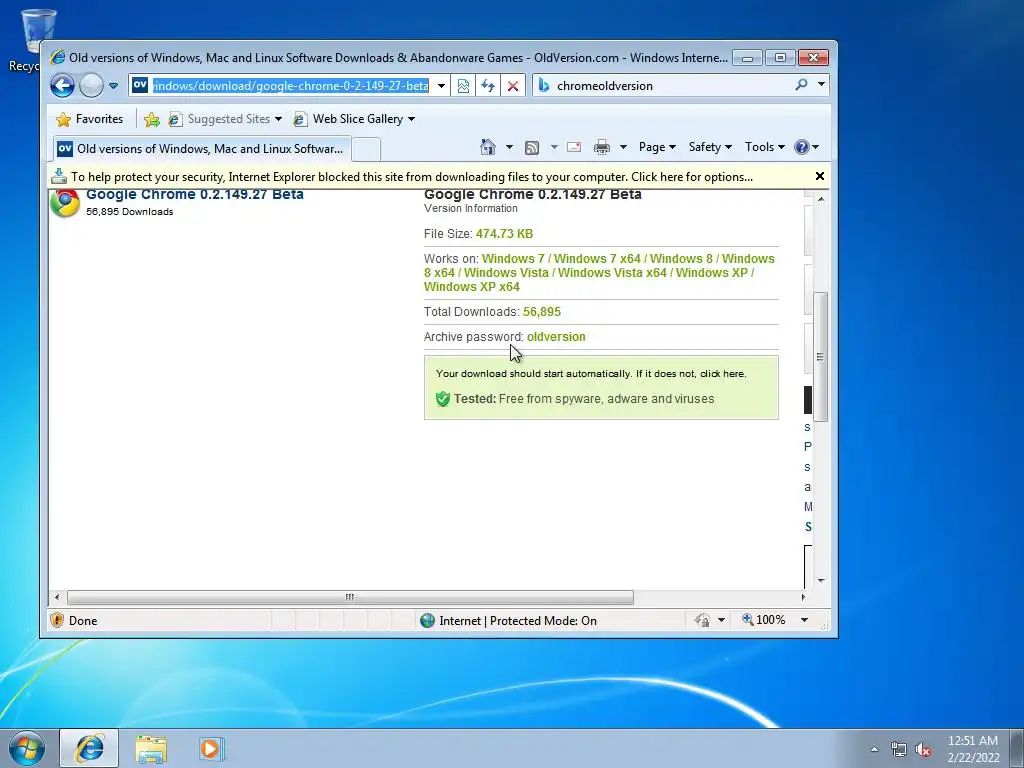This screenshot has width=1024, height=768.
Task: Open the search provider dropdown arrow
Action: [821, 84]
